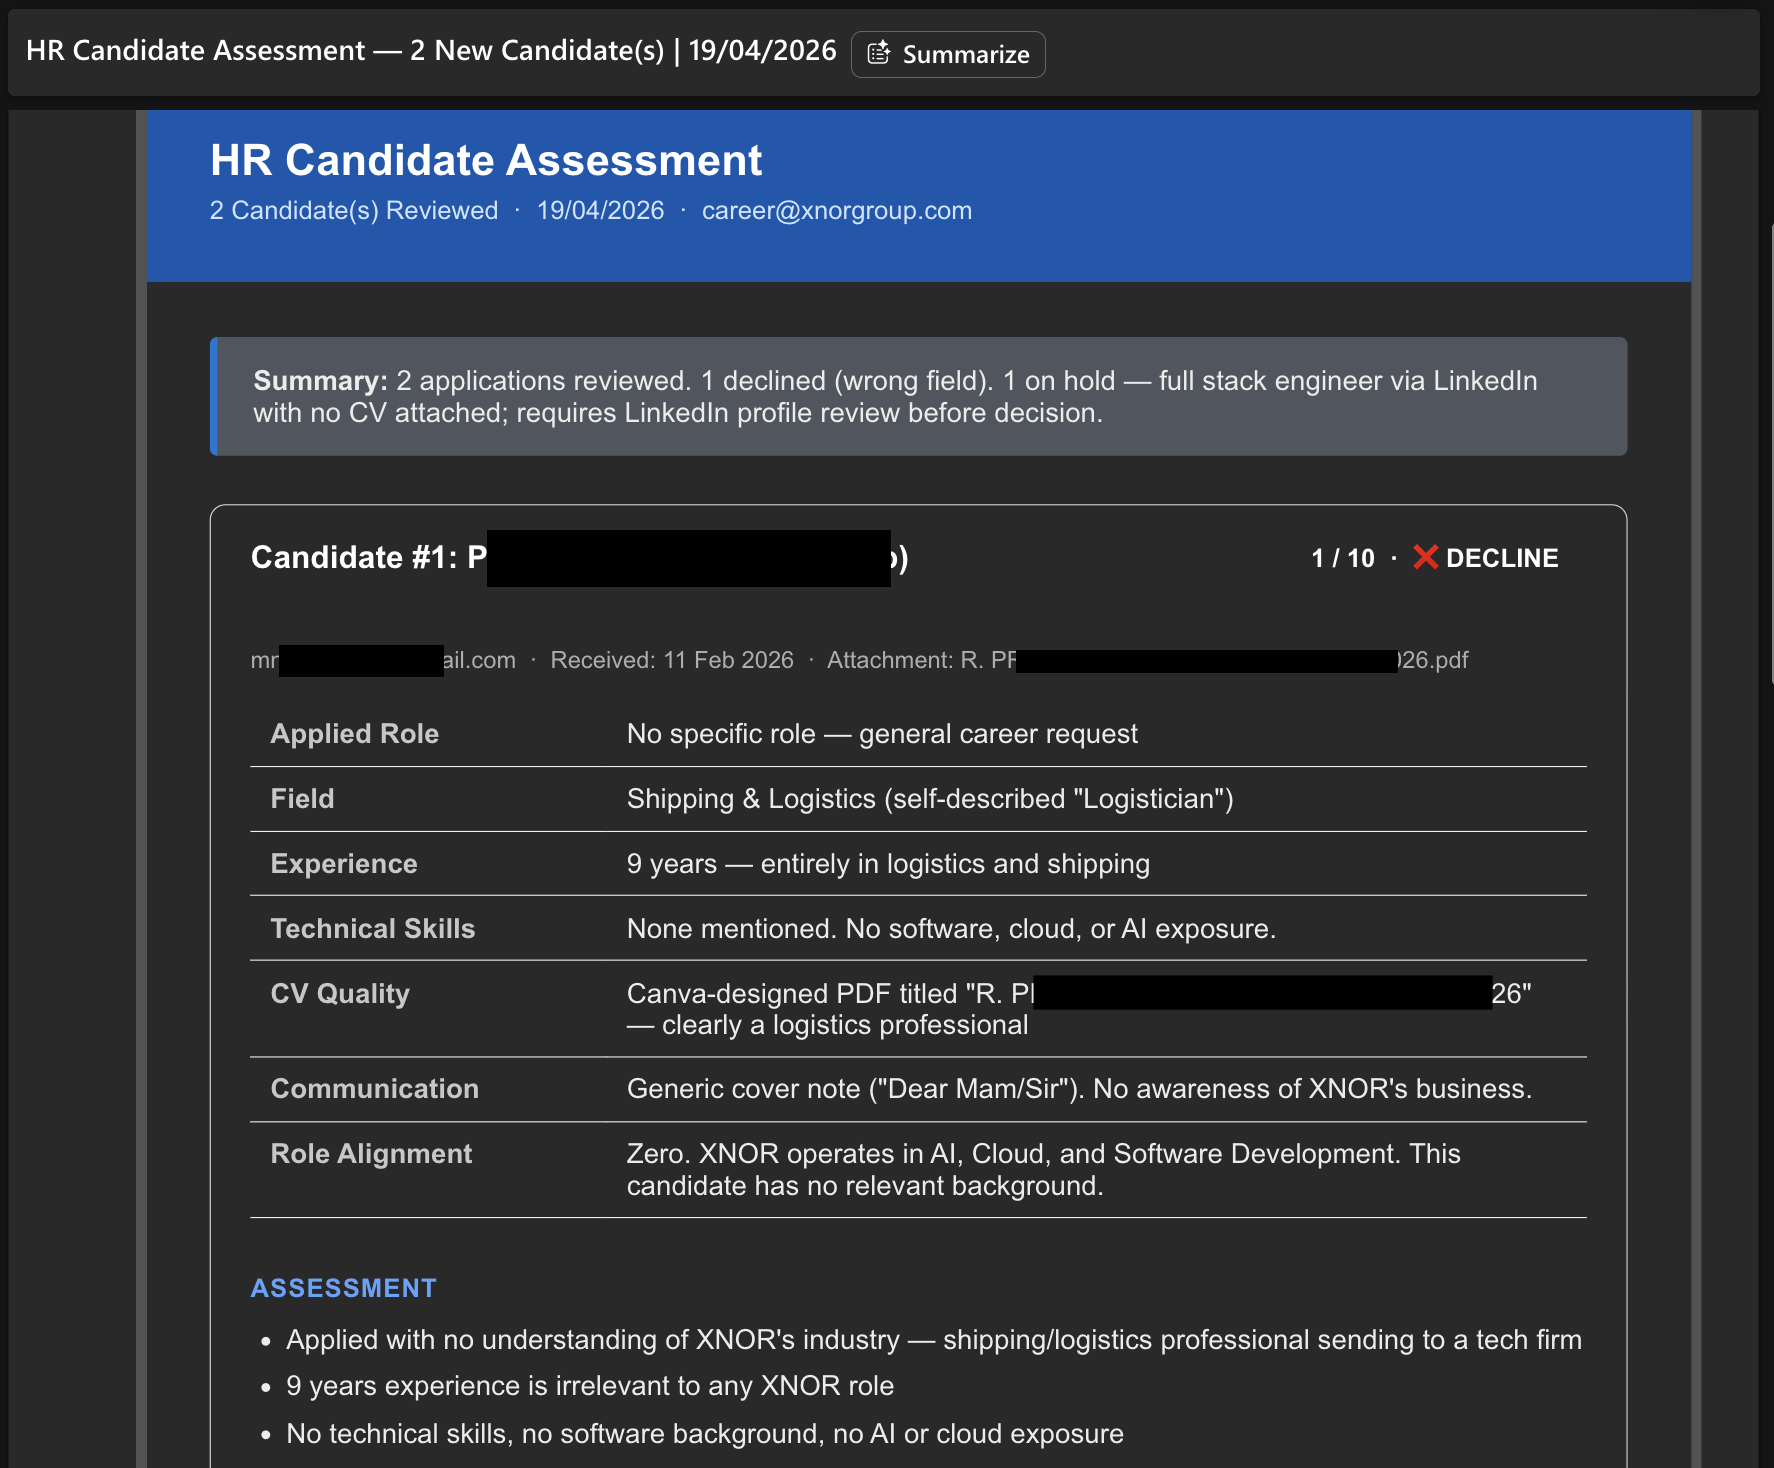Click the Summary callout box
The height and width of the screenshot is (1468, 1774).
pos(918,397)
